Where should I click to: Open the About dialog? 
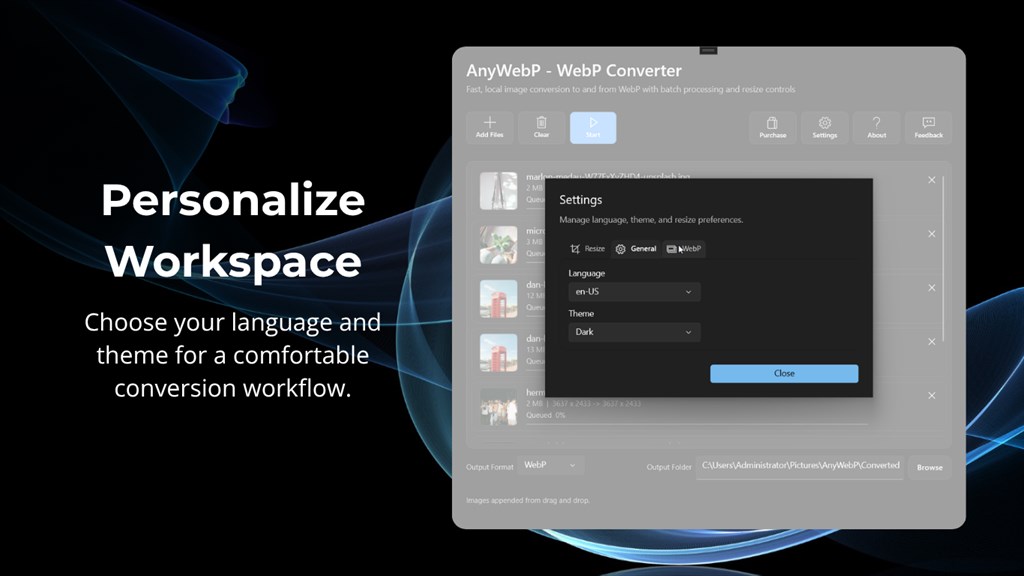pos(876,127)
